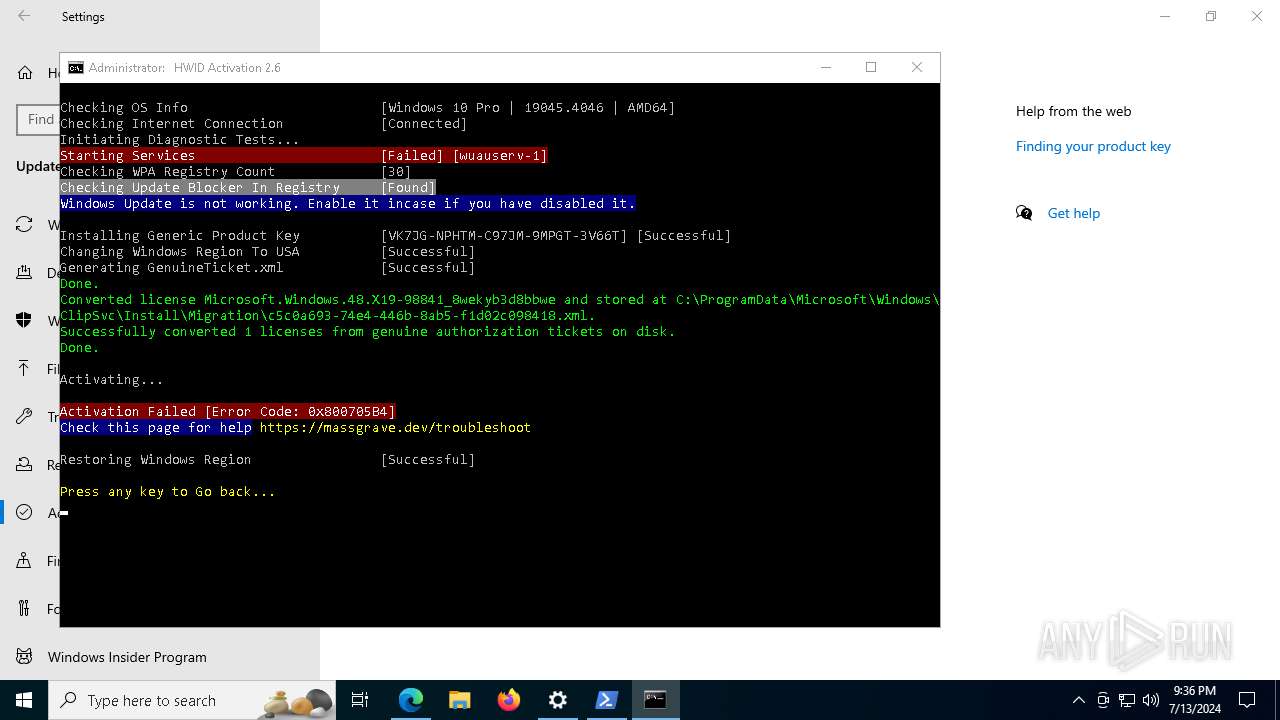Select the Activation checkmark icon
The width and height of the screenshot is (1280, 720).
click(25, 512)
